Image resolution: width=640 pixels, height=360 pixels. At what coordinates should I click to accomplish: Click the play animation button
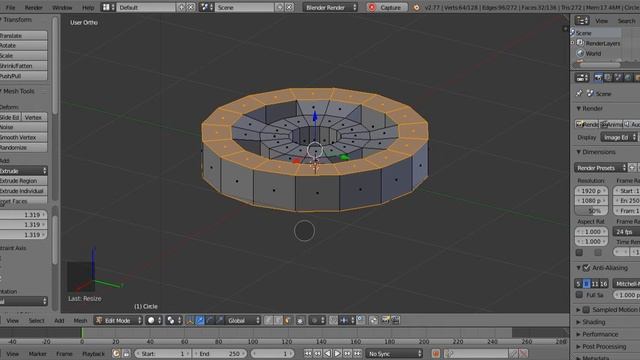tap(338, 353)
